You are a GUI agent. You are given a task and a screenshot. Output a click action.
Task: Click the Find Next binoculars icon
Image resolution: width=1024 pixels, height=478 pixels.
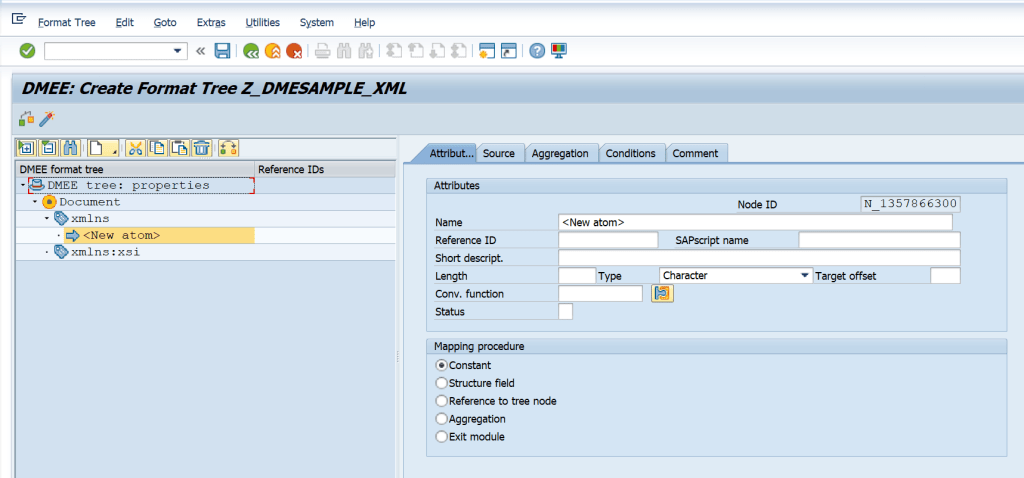tap(366, 51)
